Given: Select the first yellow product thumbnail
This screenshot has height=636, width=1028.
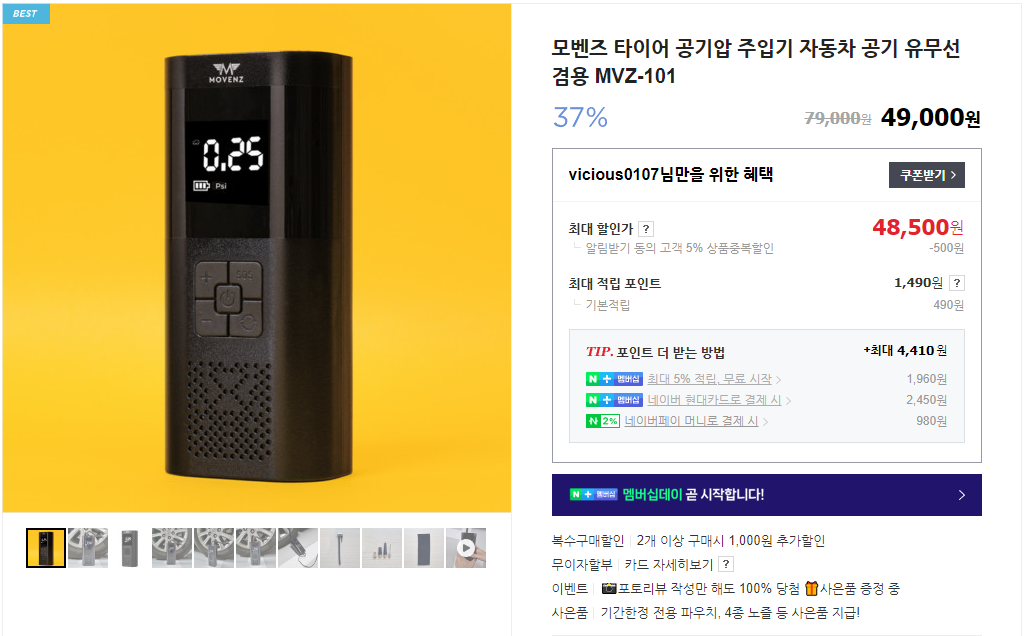Looking at the screenshot, I should point(46,547).
